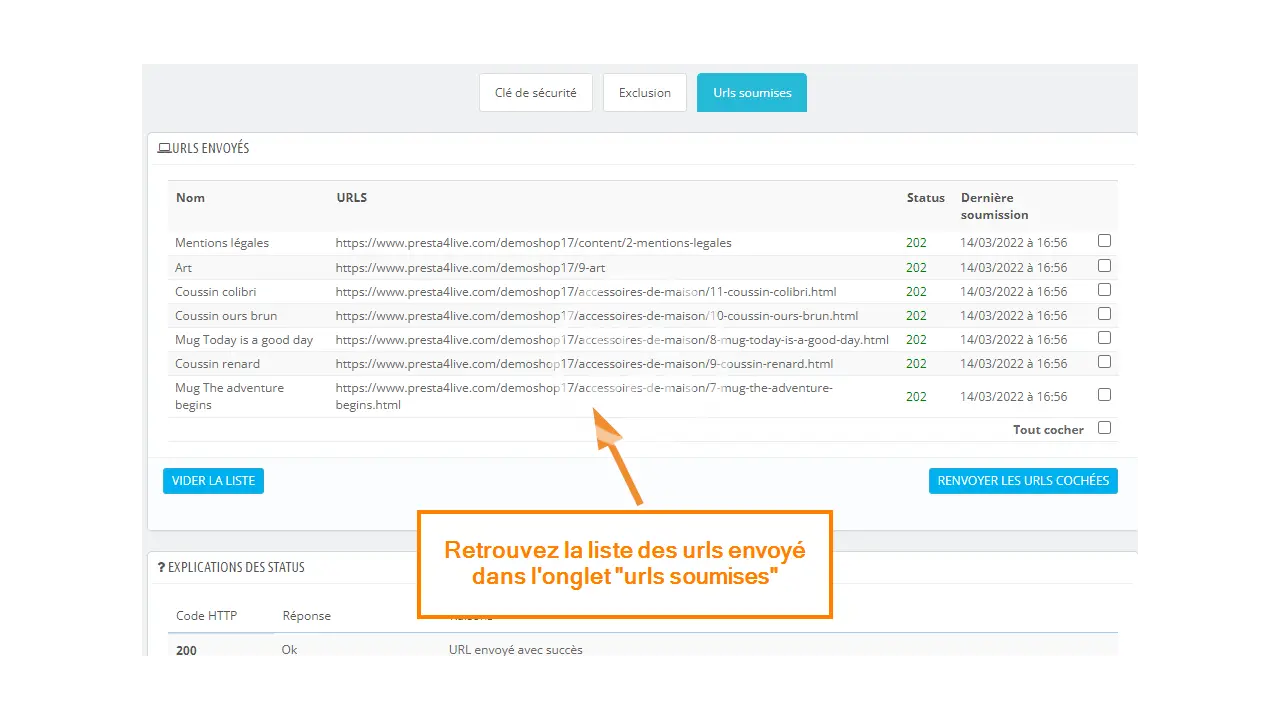
Task: Click RENVOYER LES URLS COCHÉES button
Action: tap(1023, 481)
